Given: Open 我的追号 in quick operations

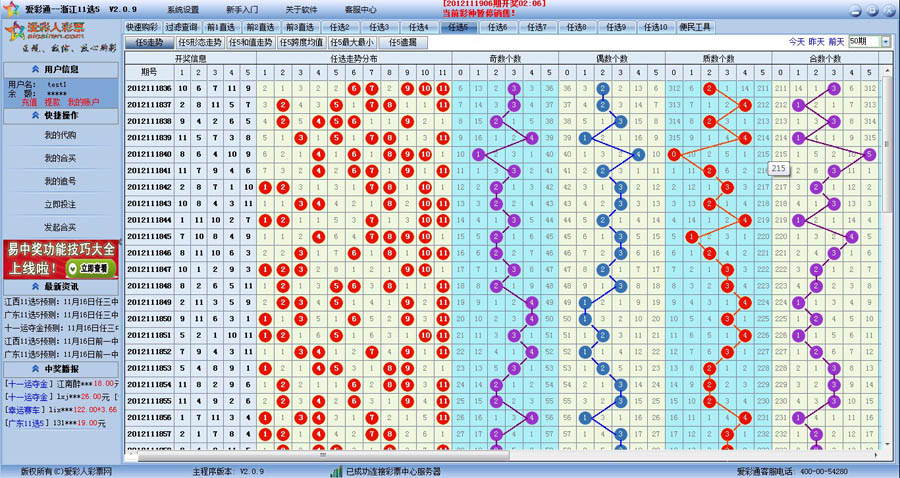Looking at the screenshot, I should [x=60, y=181].
